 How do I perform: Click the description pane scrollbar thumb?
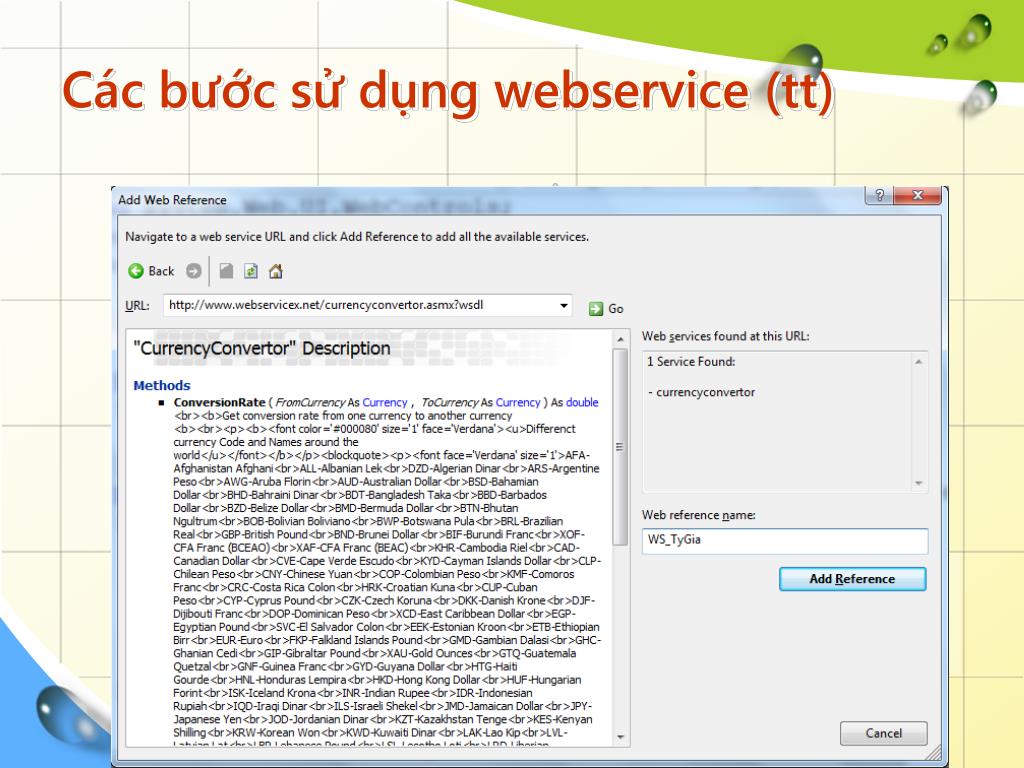620,447
